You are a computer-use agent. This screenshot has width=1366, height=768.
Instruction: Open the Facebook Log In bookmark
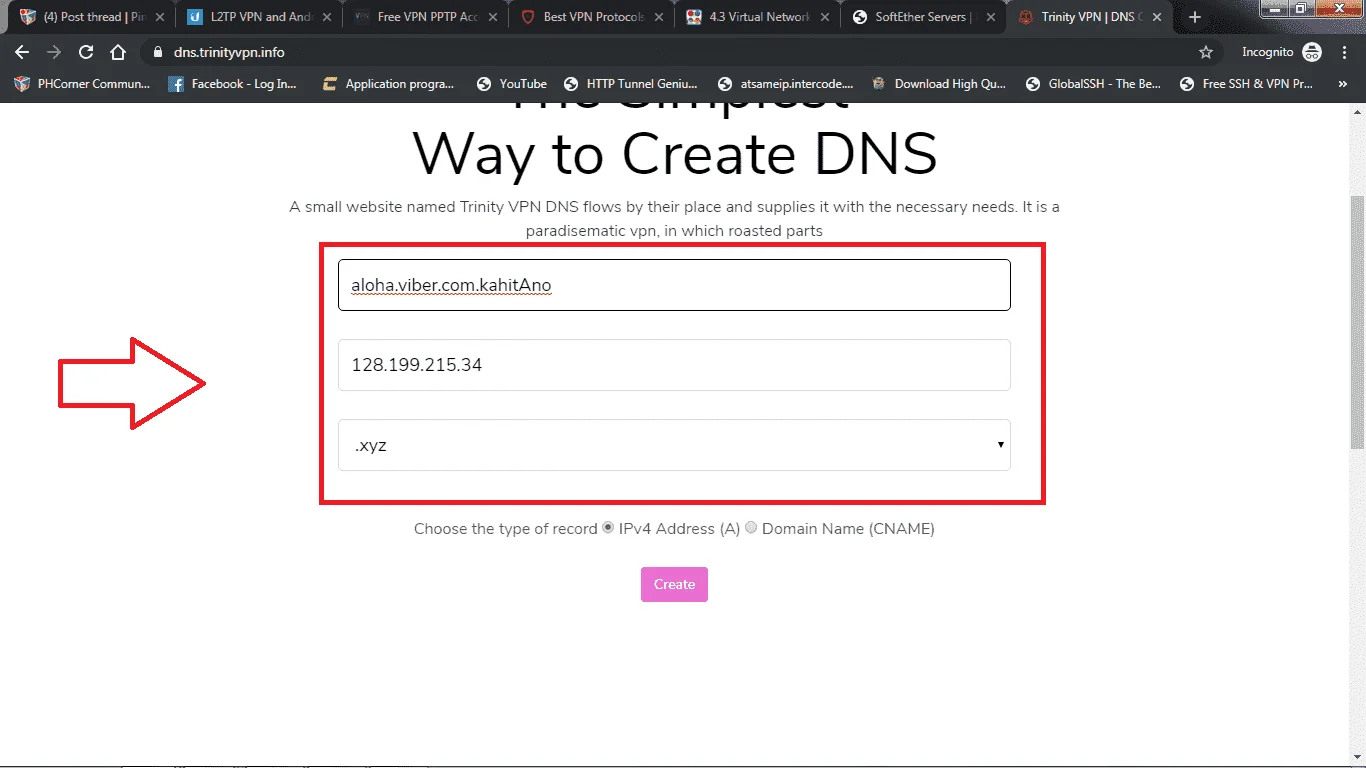click(x=232, y=84)
